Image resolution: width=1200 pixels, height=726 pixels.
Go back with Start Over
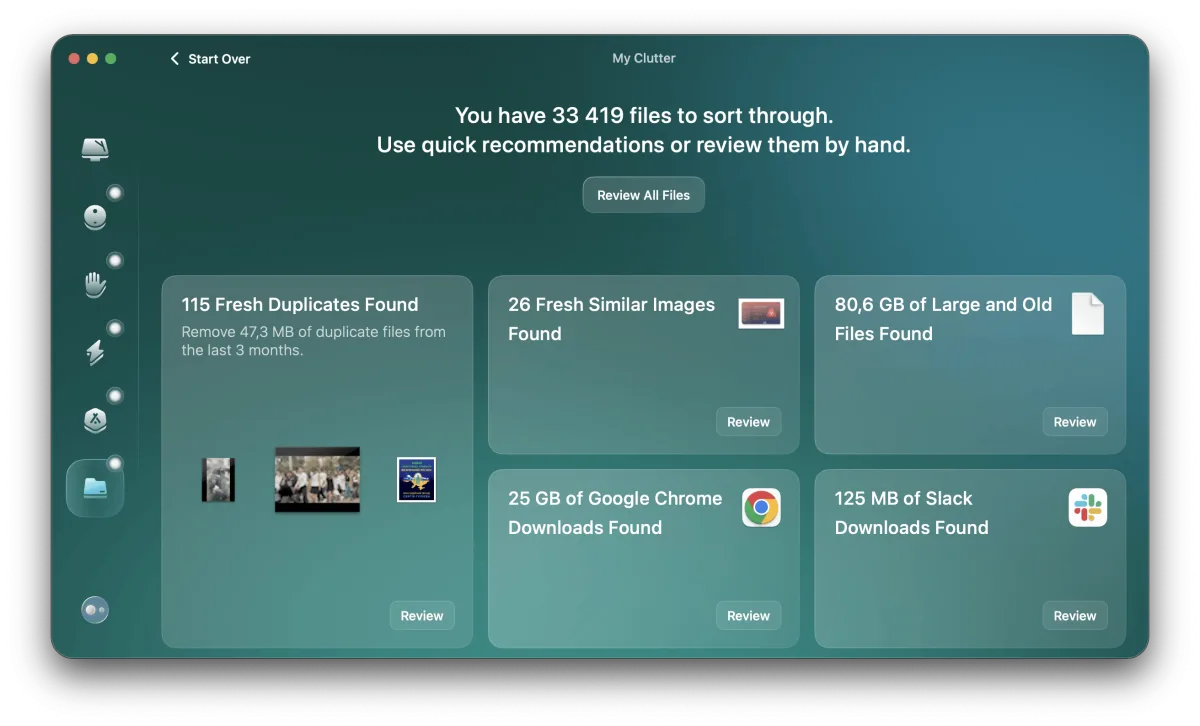coord(210,59)
